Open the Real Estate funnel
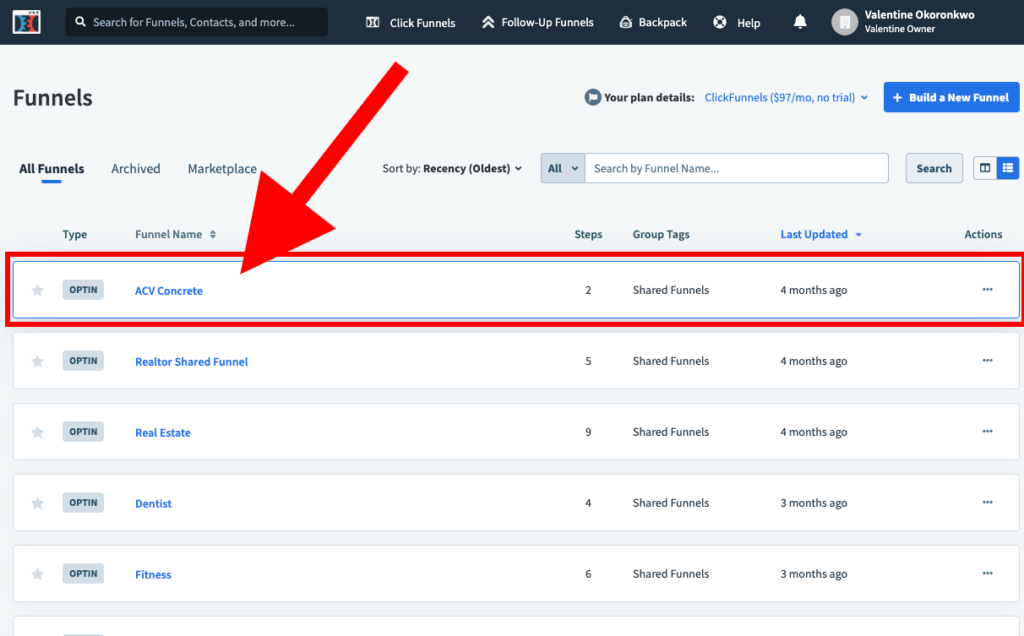 (x=163, y=432)
